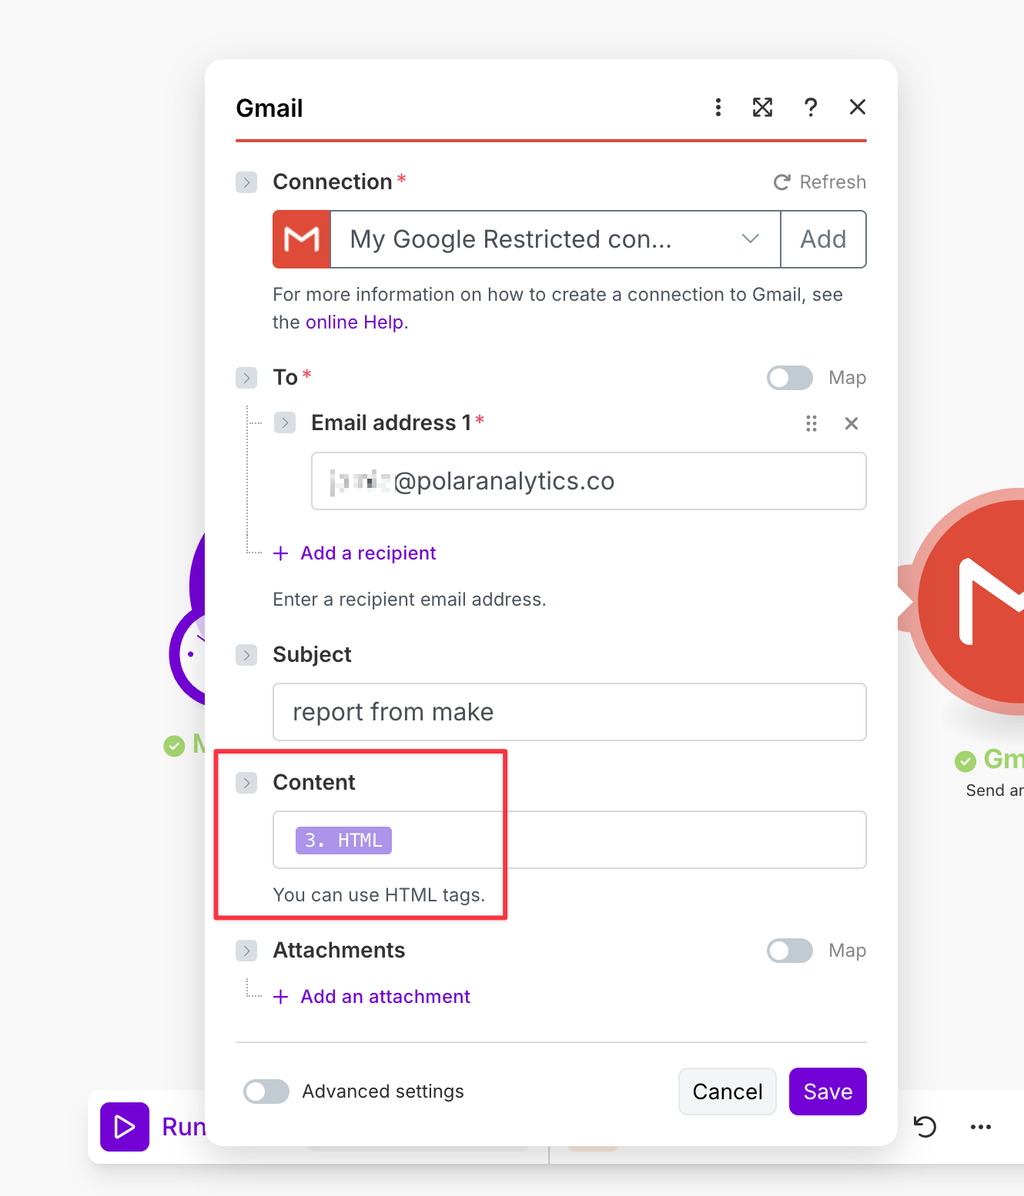Toggle the Map switch for To field

coord(790,378)
